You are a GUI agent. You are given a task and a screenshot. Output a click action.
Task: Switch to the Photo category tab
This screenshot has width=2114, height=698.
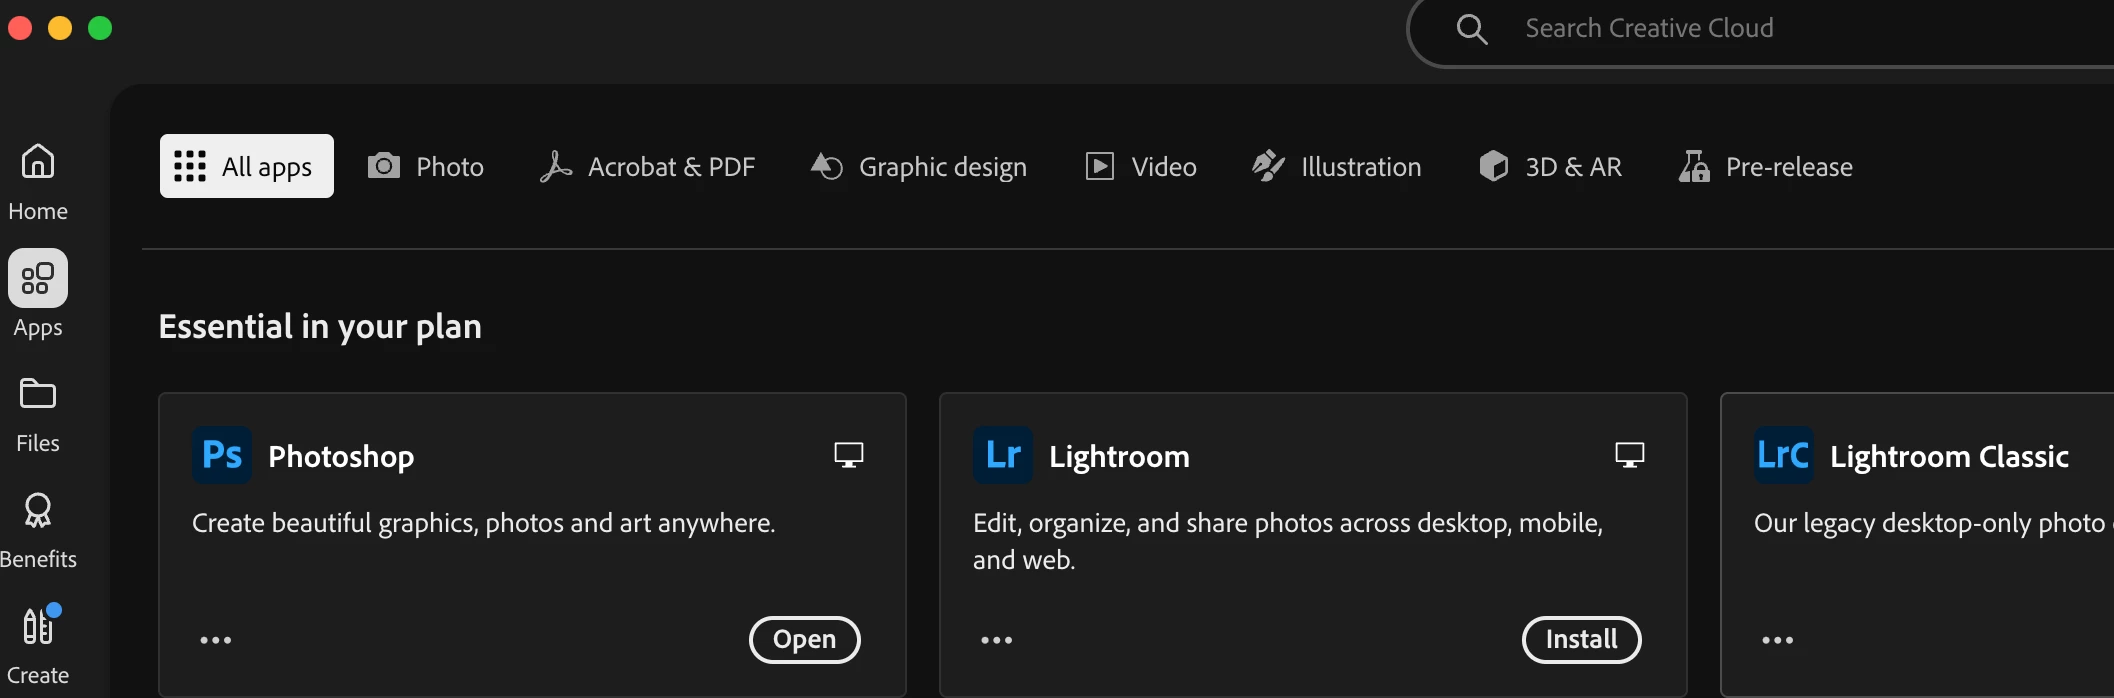click(x=426, y=166)
